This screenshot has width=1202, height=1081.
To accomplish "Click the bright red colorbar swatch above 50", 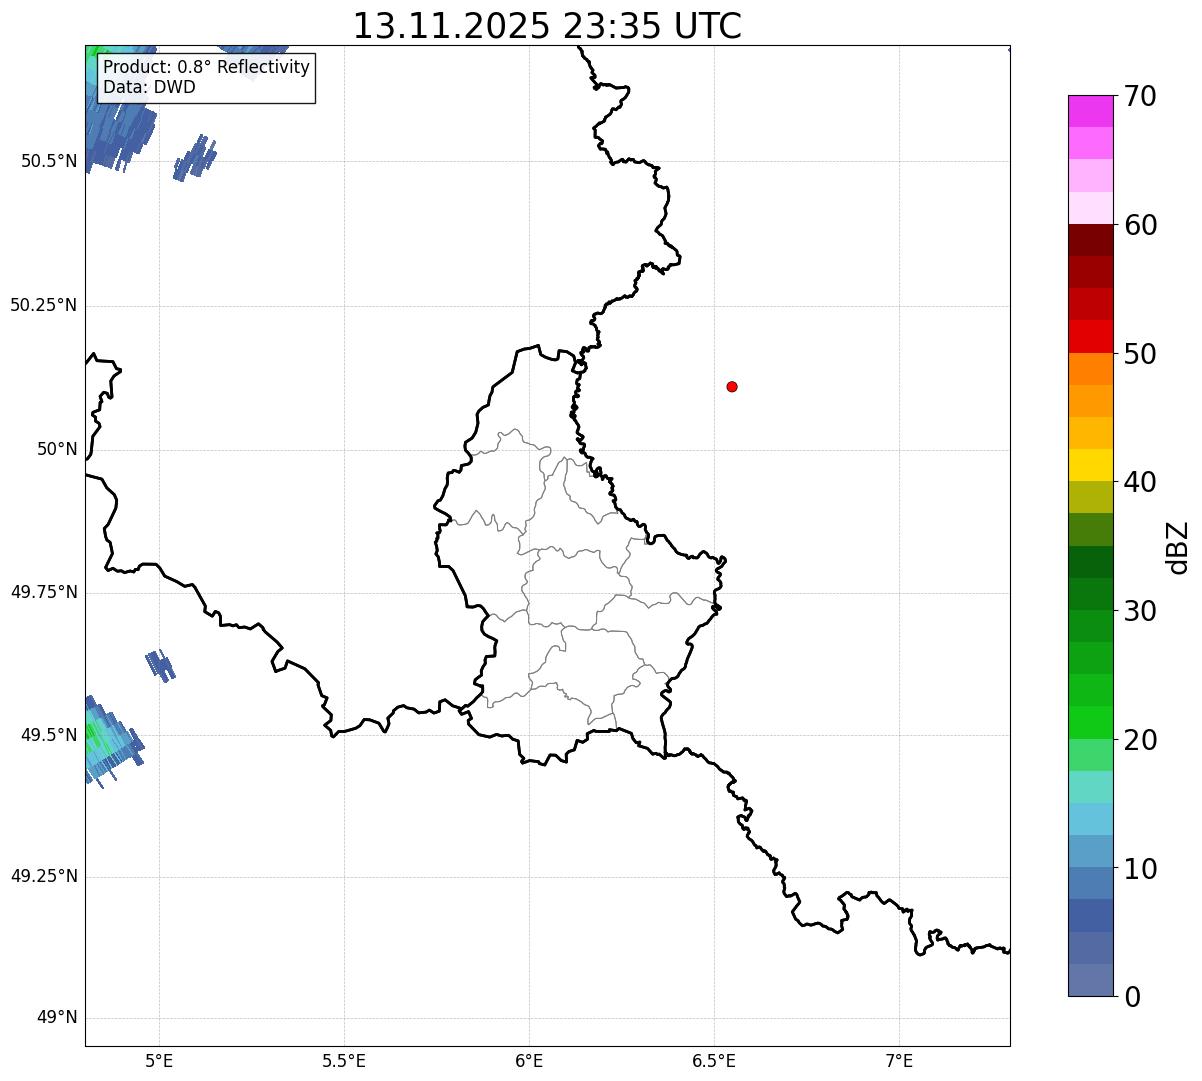I will point(1090,336).
